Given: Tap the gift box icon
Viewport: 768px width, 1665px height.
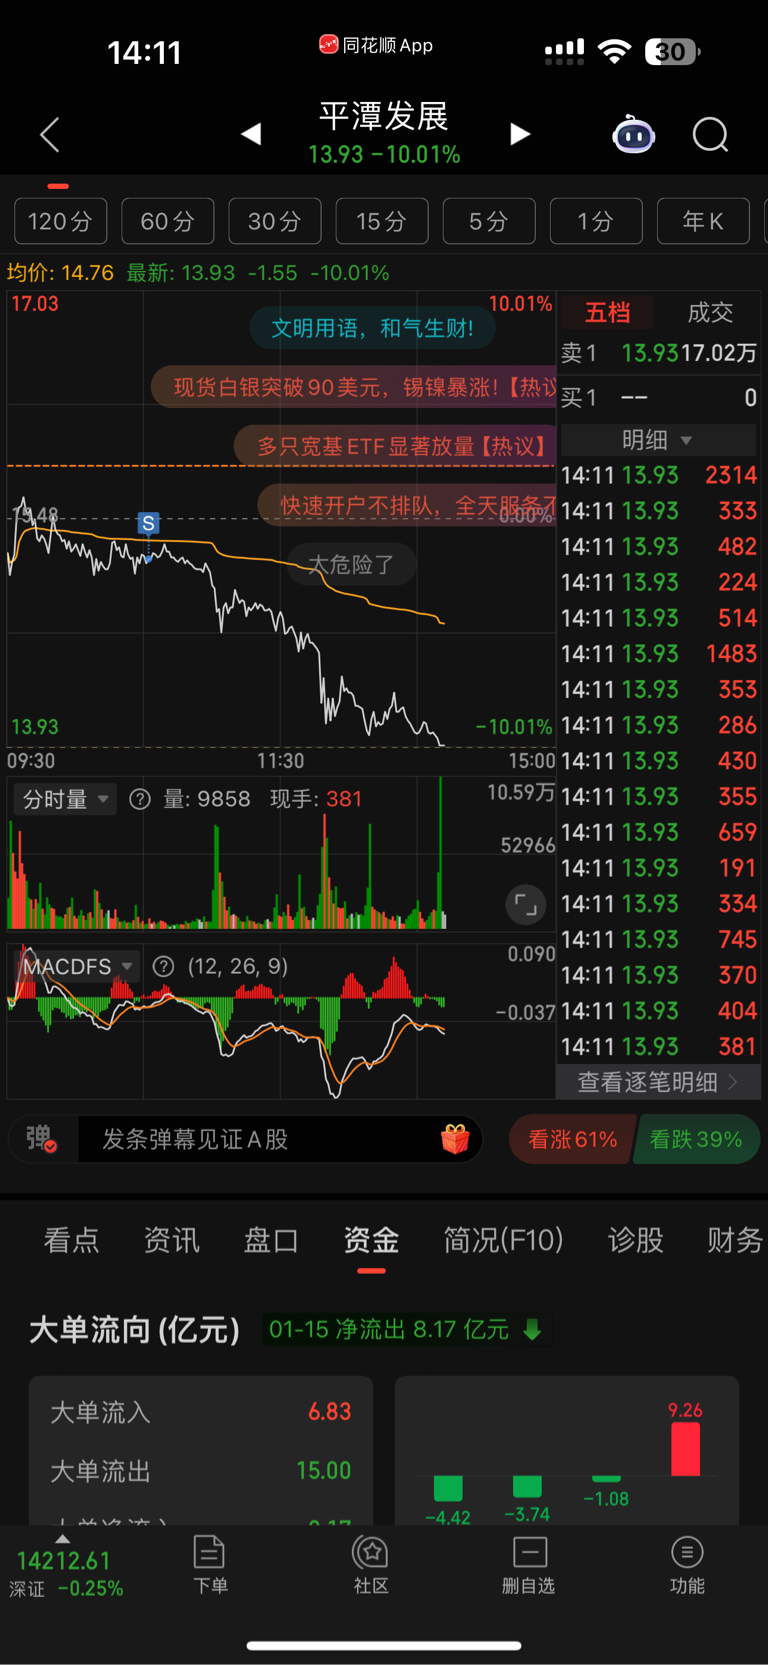Looking at the screenshot, I should [x=455, y=1139].
